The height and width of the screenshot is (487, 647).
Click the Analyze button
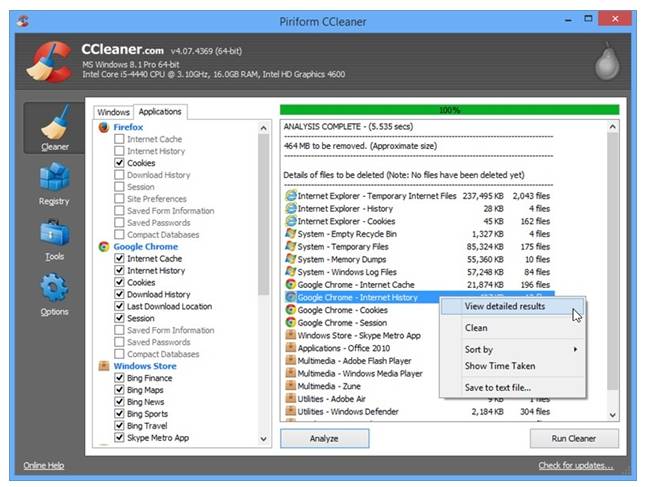click(x=324, y=438)
